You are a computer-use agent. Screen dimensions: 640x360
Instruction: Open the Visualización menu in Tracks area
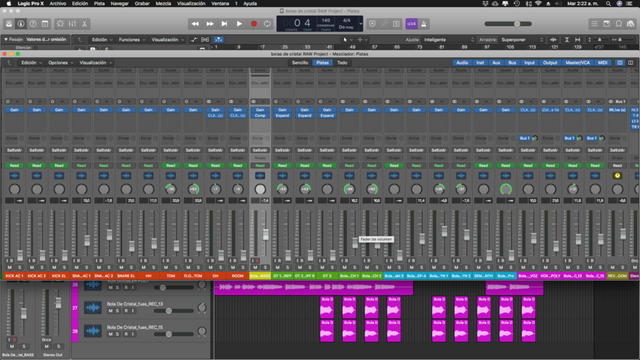tap(167, 40)
